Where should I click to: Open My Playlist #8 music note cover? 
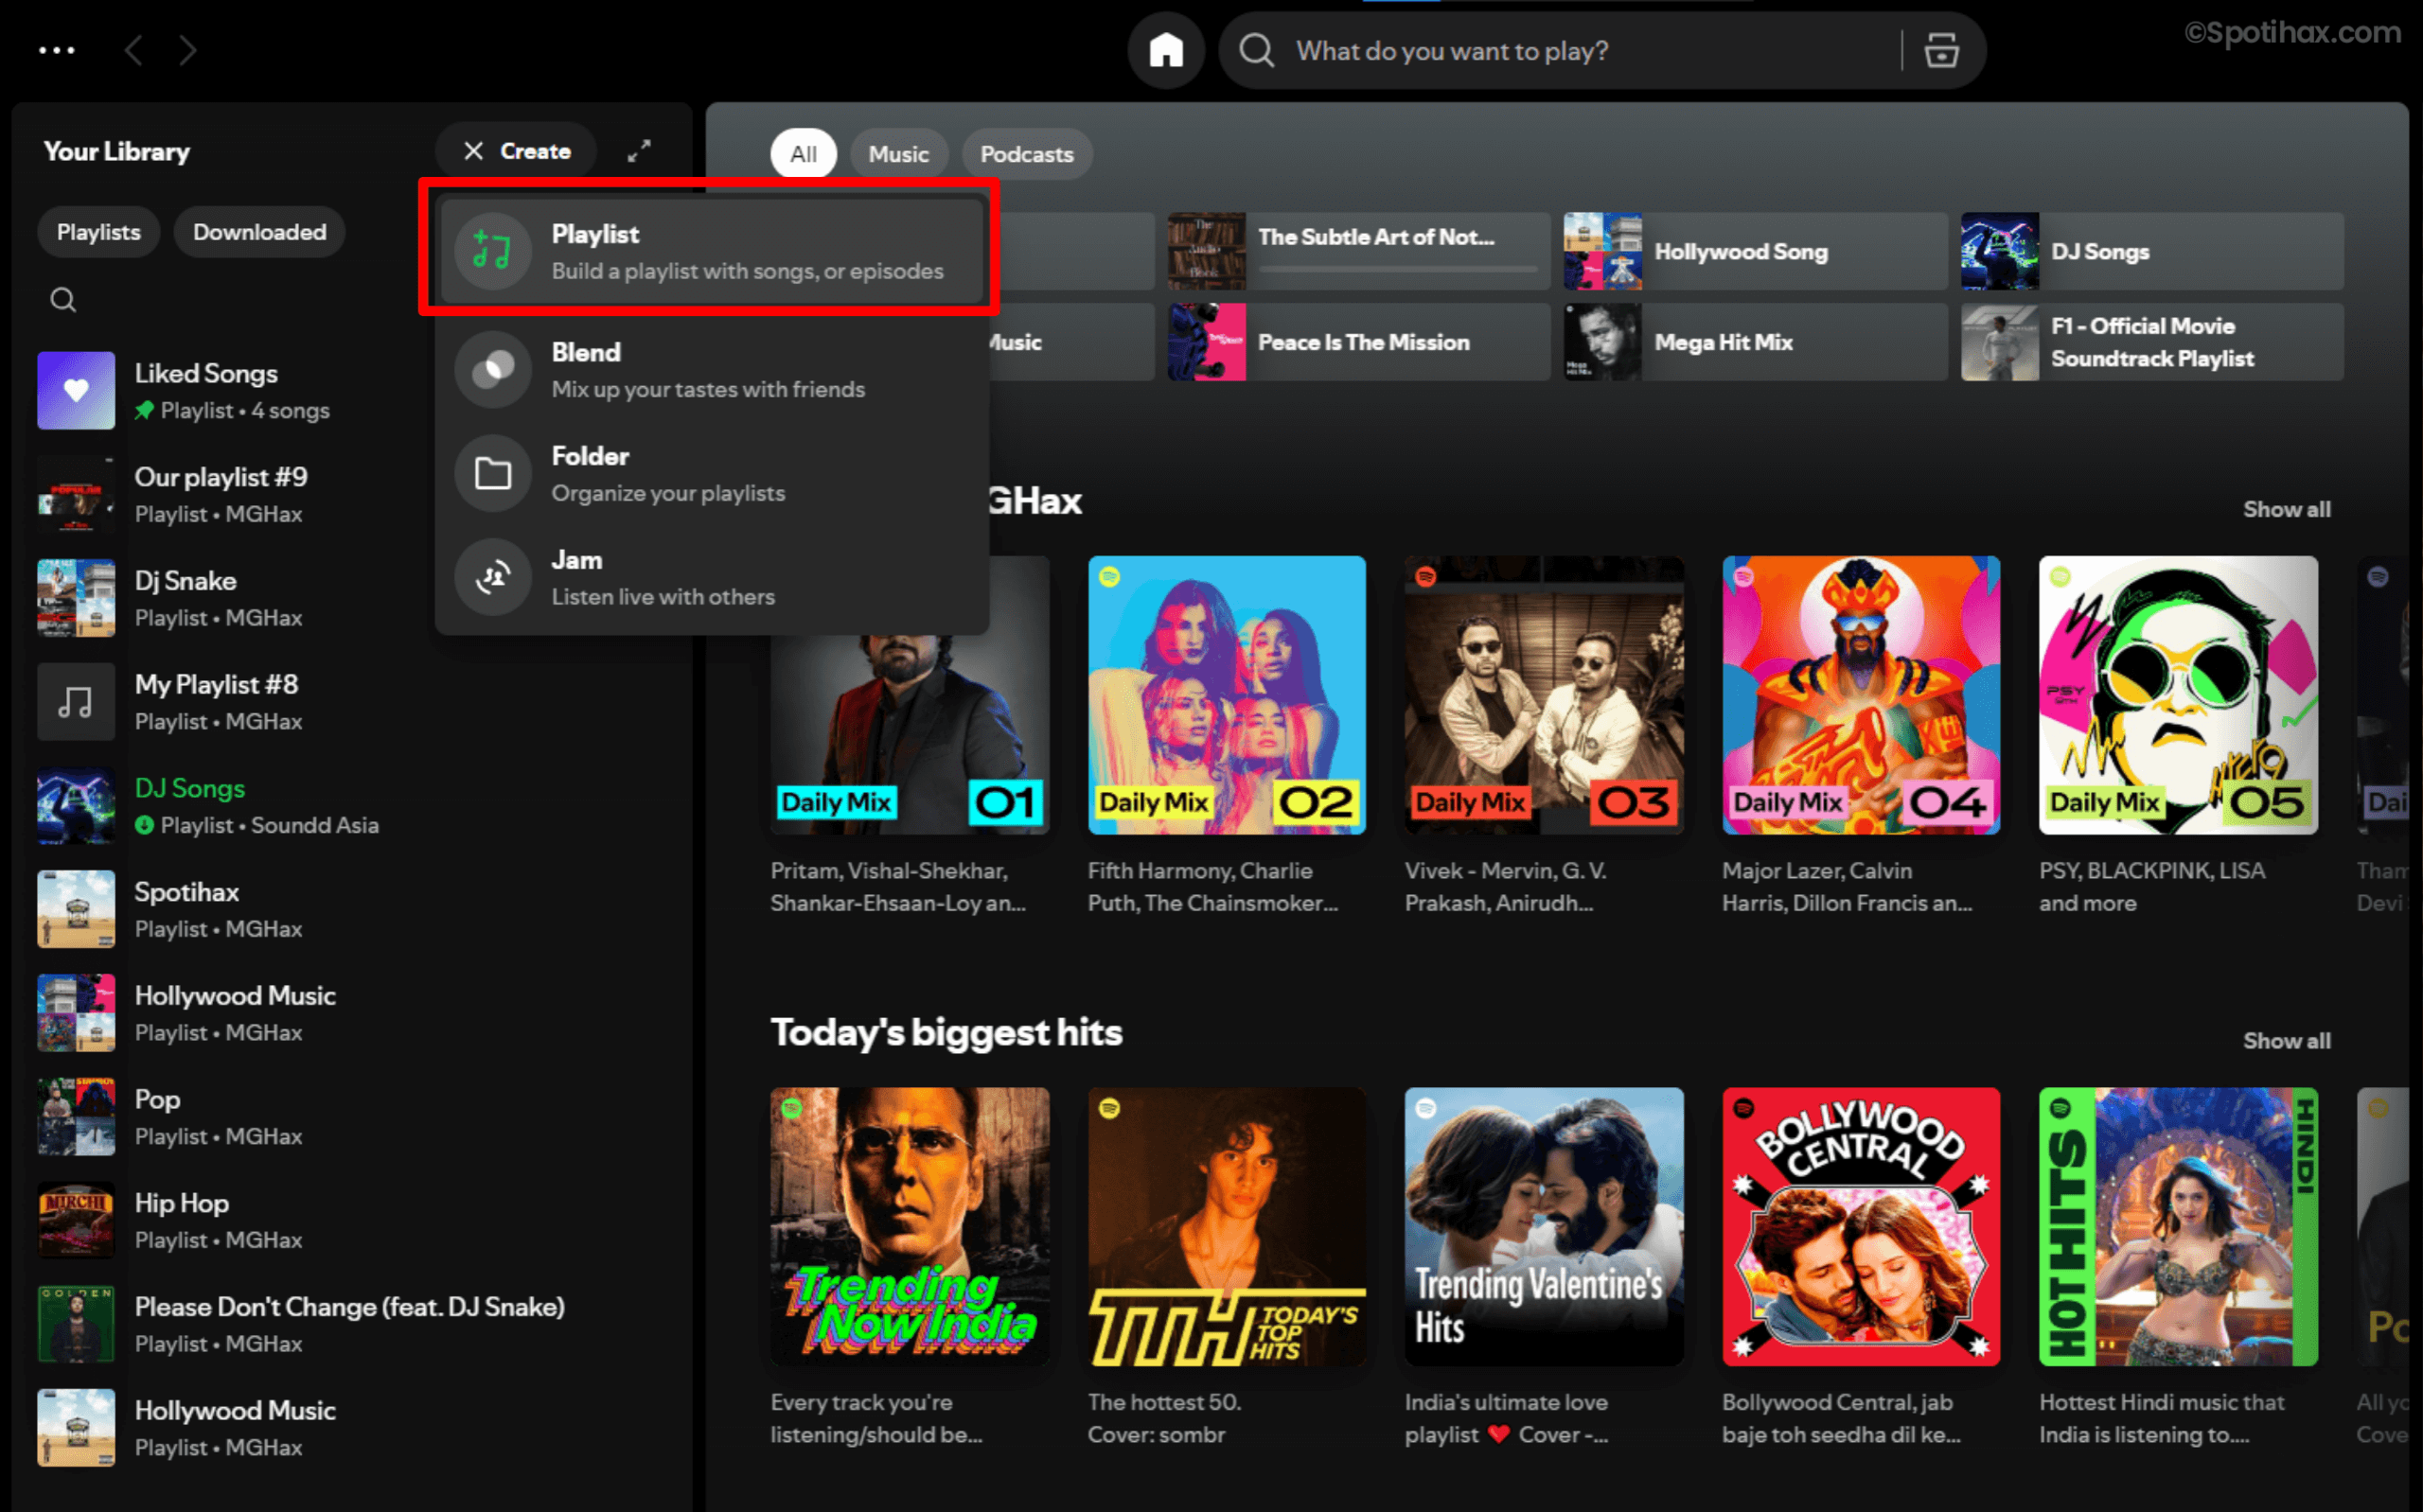[76, 701]
